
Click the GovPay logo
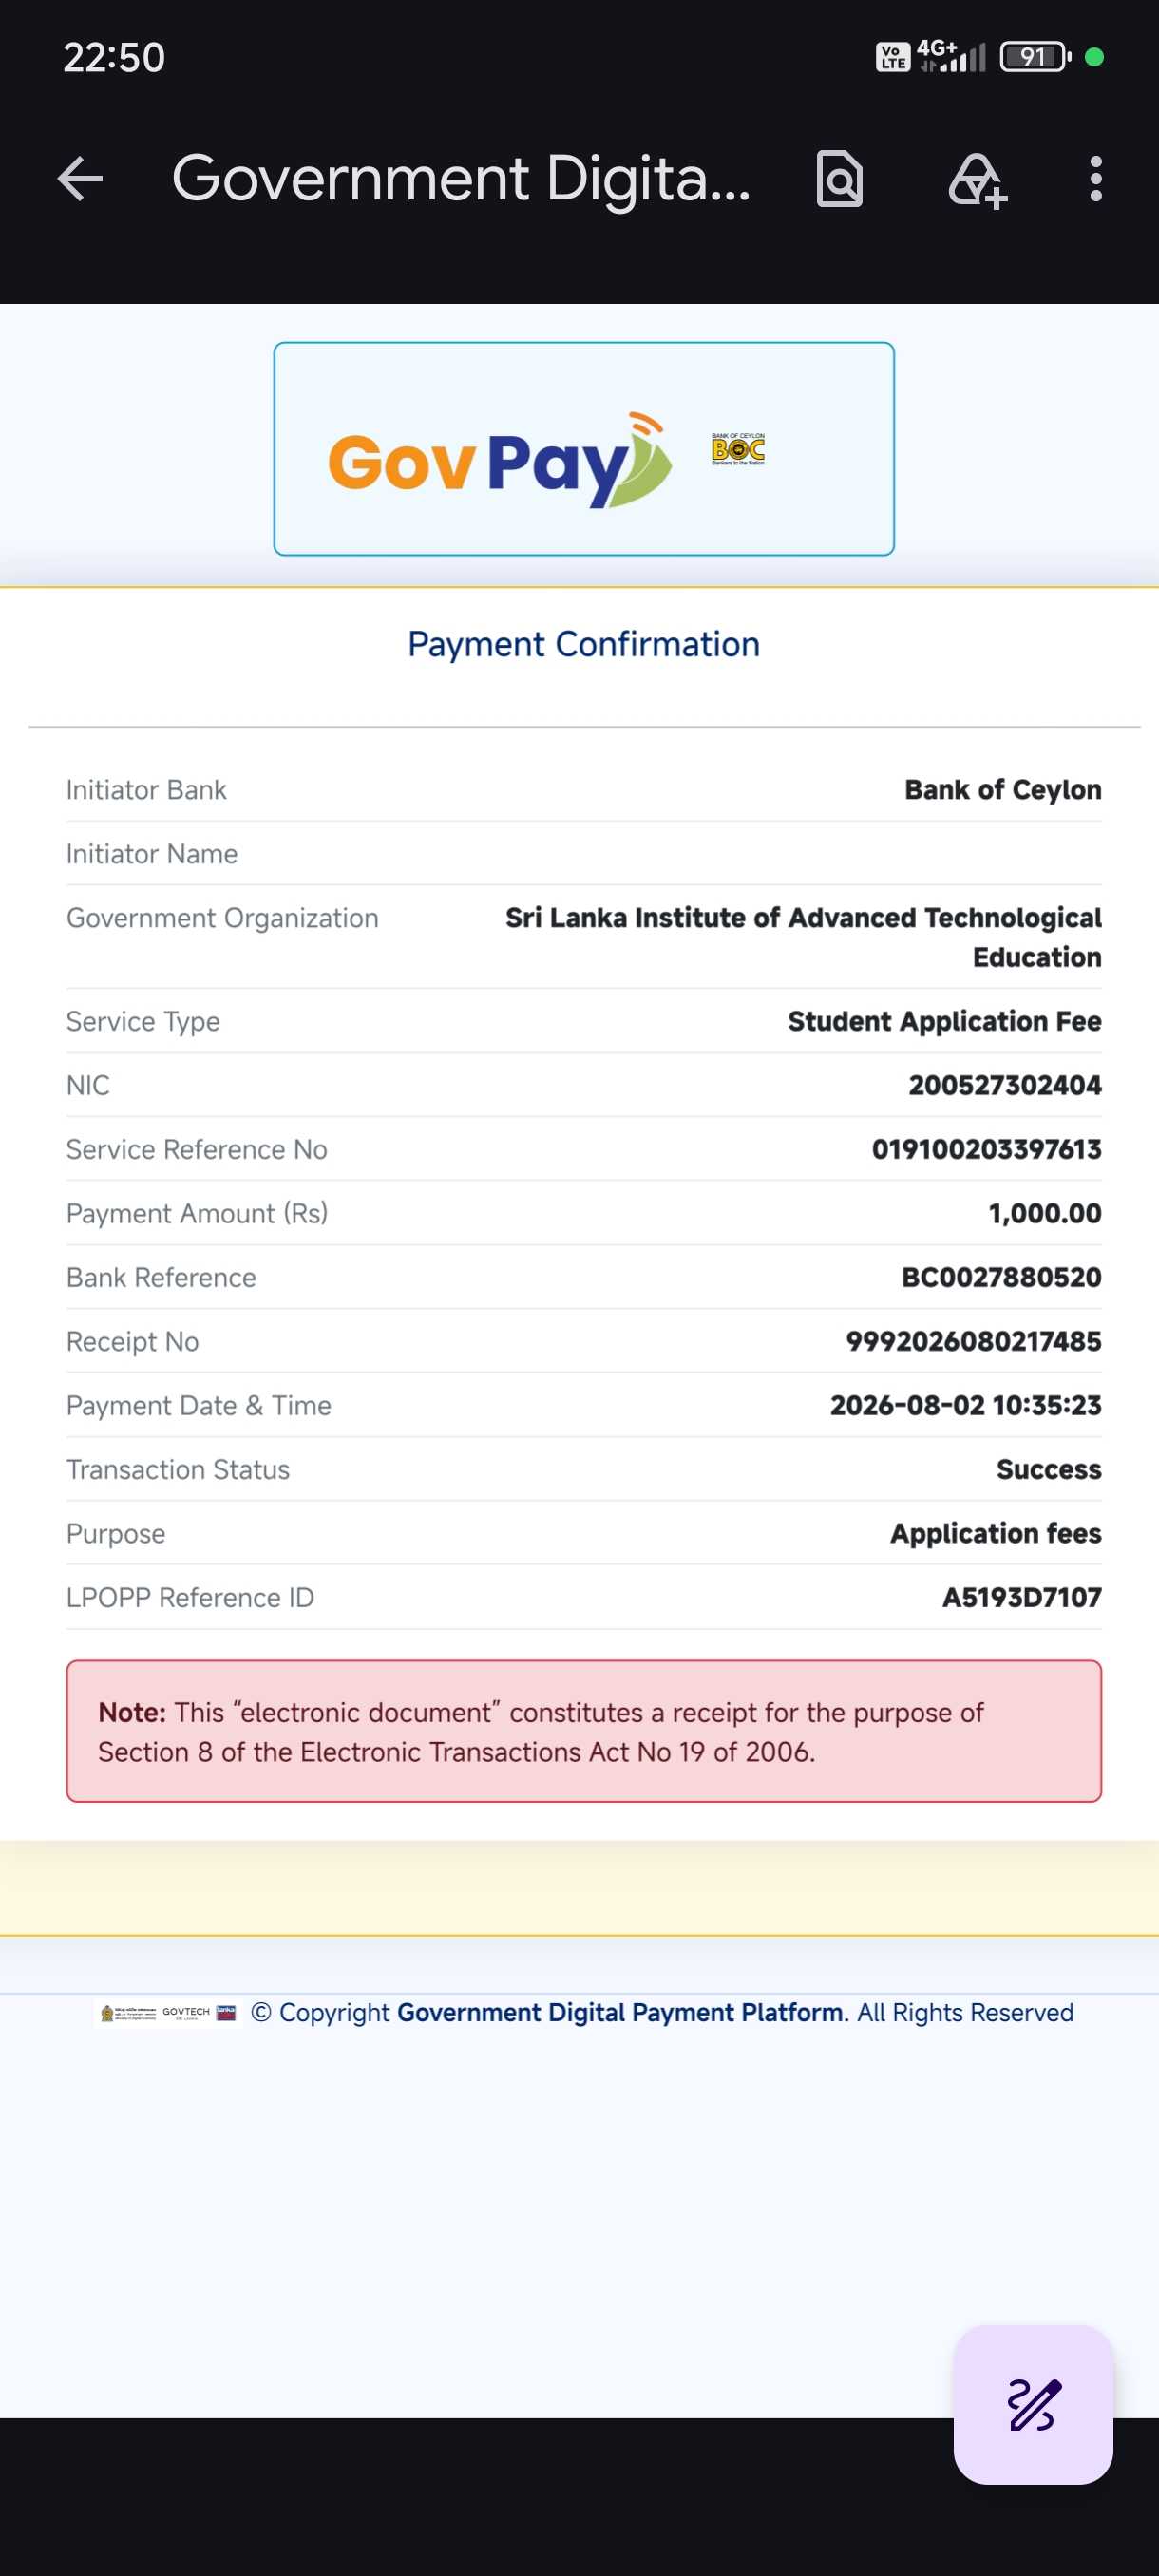(500, 461)
